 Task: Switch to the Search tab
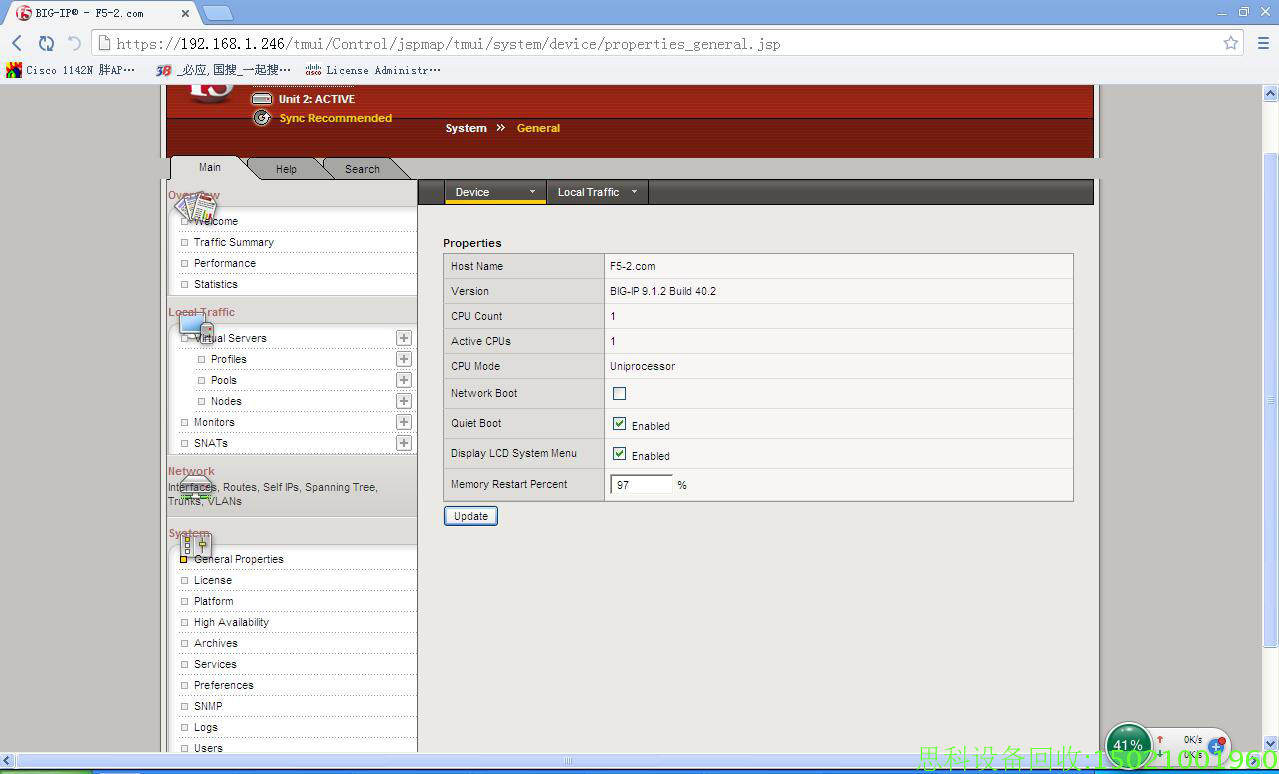(x=362, y=169)
